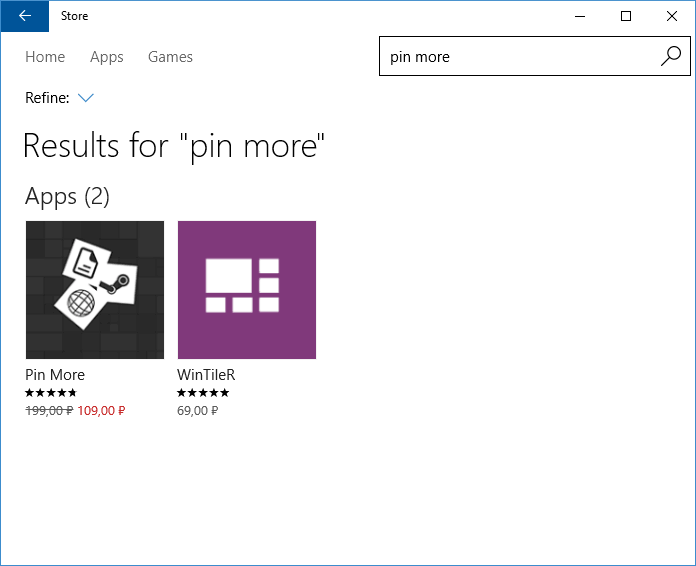Click the magnifier search icon
696x566 pixels.
coord(671,56)
